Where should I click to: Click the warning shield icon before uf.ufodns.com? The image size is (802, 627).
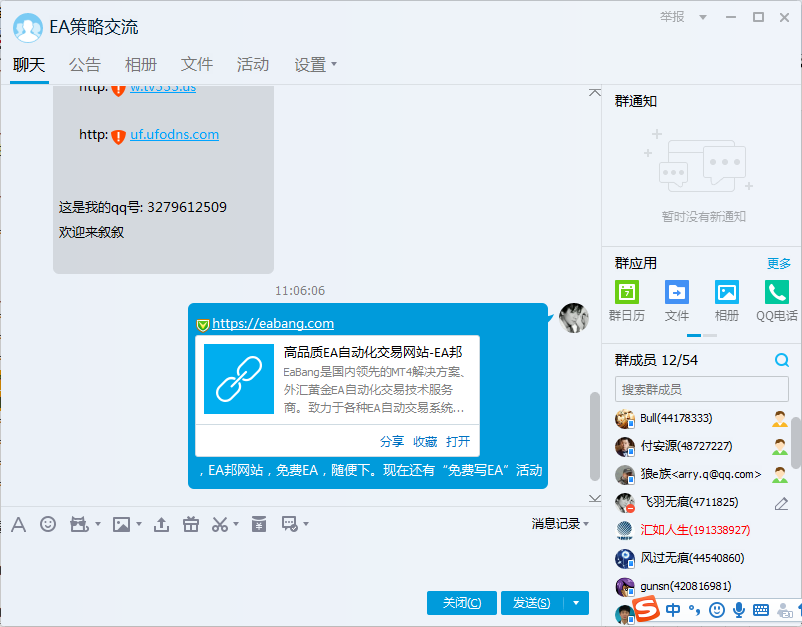(x=118, y=136)
